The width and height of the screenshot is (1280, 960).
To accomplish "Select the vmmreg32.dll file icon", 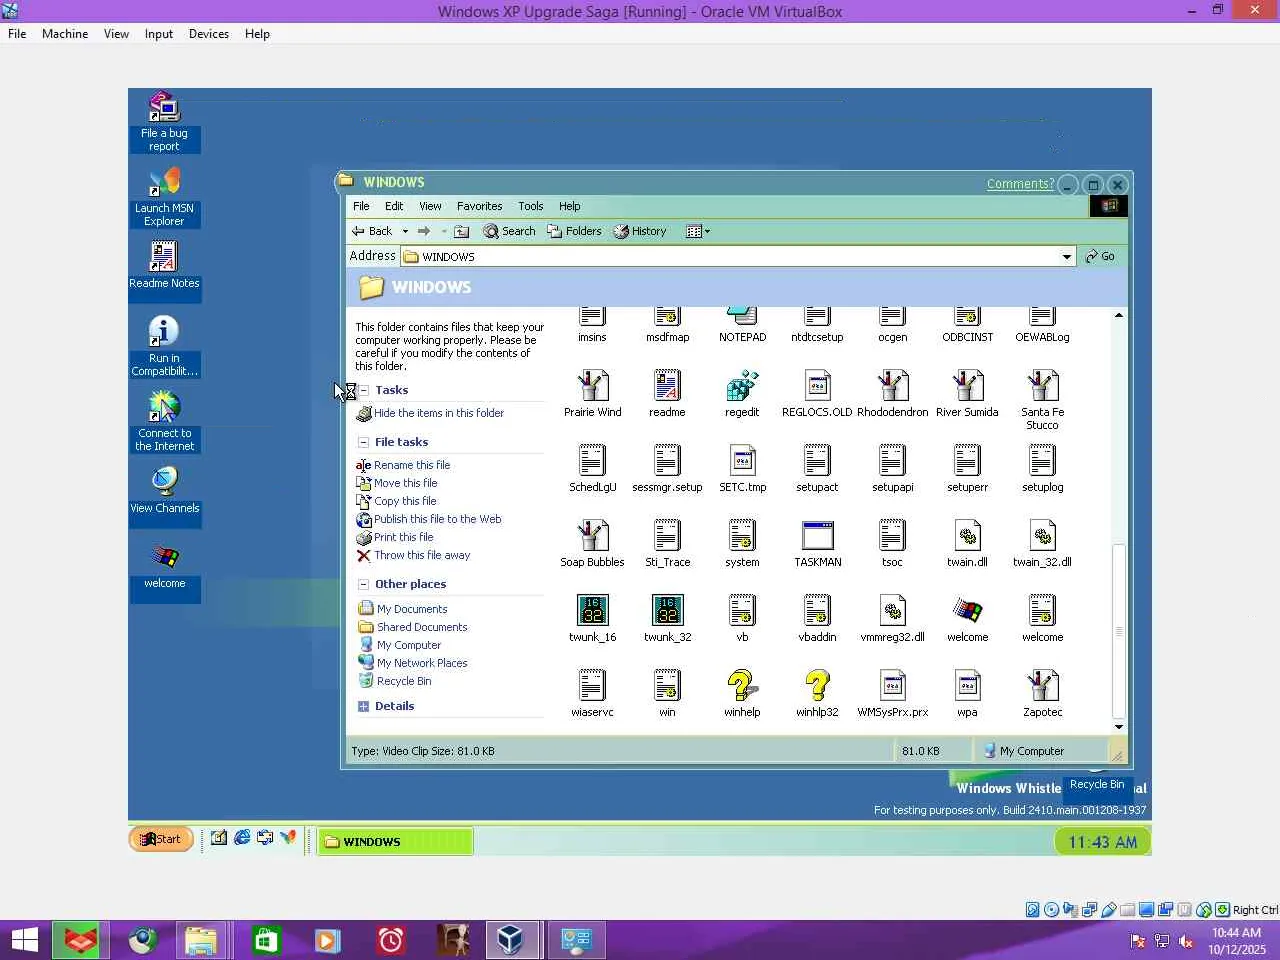I will (x=892, y=611).
